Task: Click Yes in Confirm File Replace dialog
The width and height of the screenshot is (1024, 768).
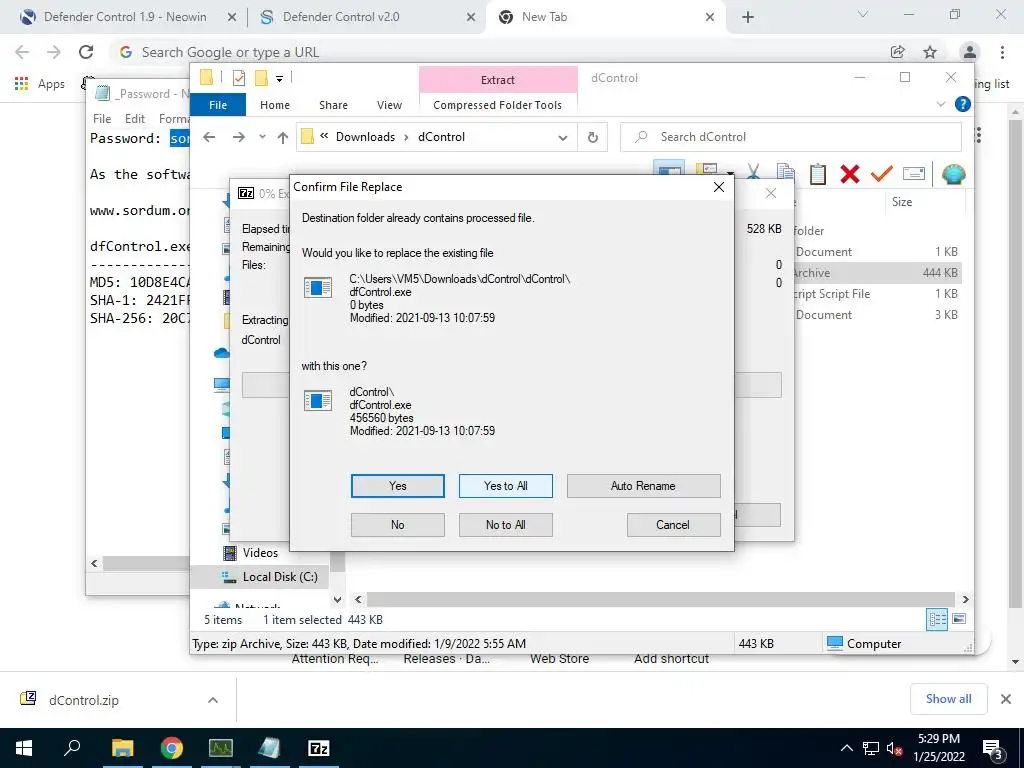Action: (x=397, y=486)
